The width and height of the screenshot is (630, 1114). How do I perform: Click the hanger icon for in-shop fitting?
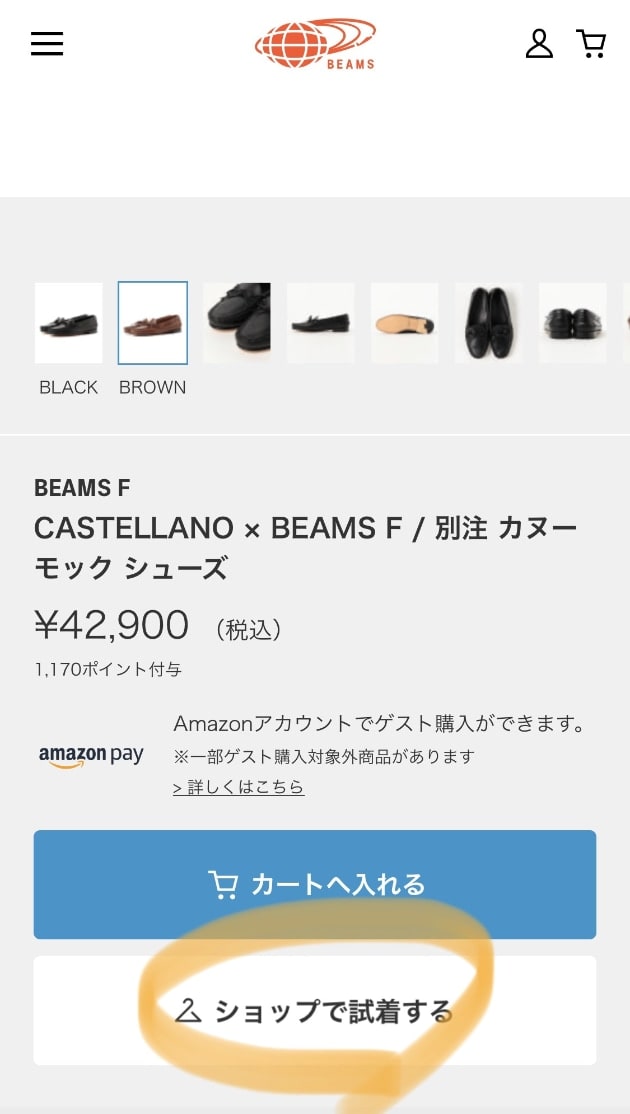pos(188,1010)
